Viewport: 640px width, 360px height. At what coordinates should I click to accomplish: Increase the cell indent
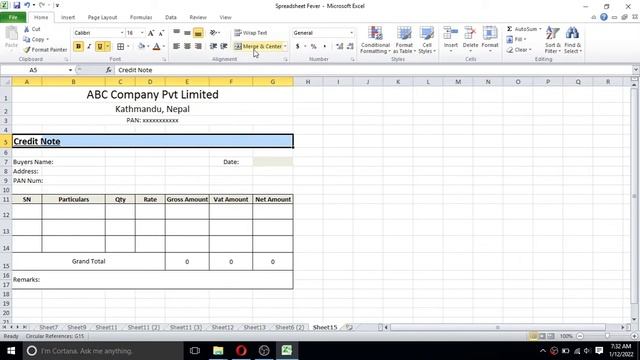click(x=224, y=47)
